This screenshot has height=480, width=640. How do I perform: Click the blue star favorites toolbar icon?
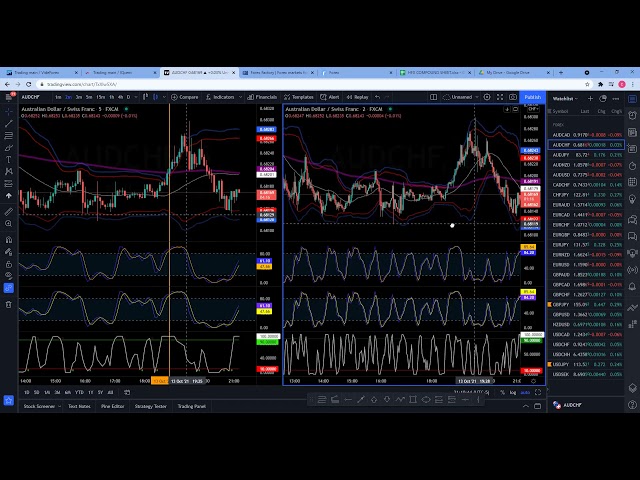click(x=9, y=400)
